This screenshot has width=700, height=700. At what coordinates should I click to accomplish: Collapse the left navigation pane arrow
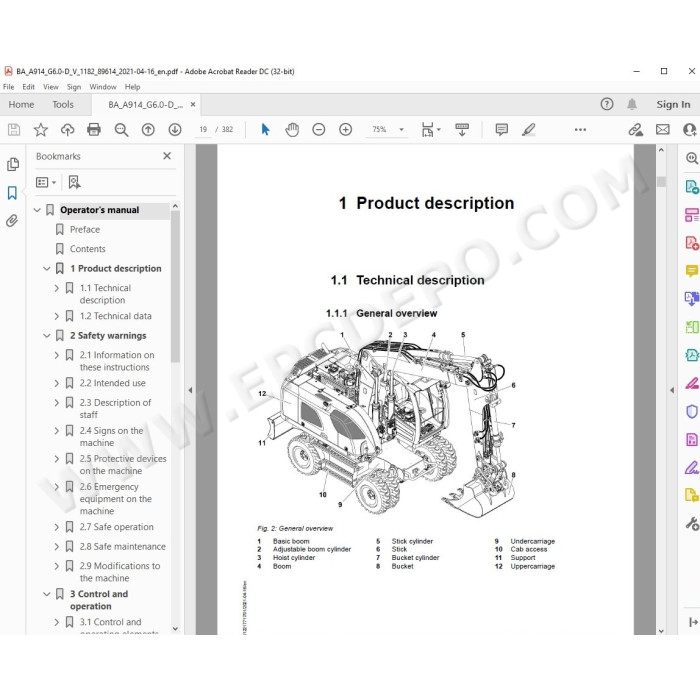(x=190, y=390)
